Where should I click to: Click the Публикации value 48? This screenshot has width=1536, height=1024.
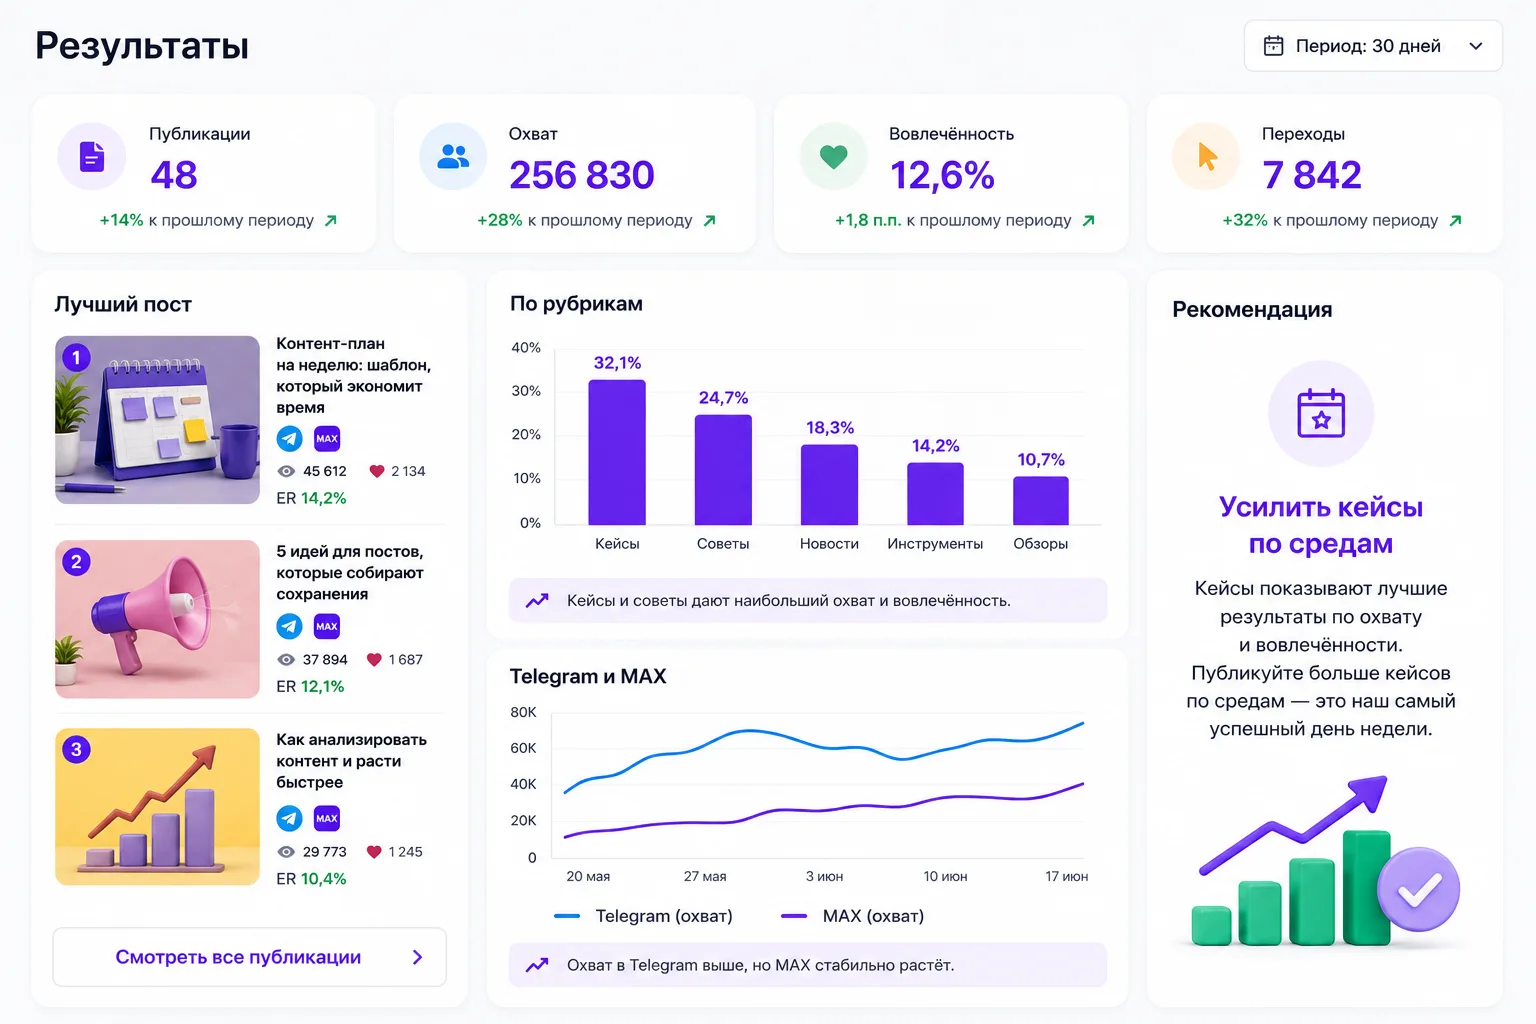coord(174,175)
